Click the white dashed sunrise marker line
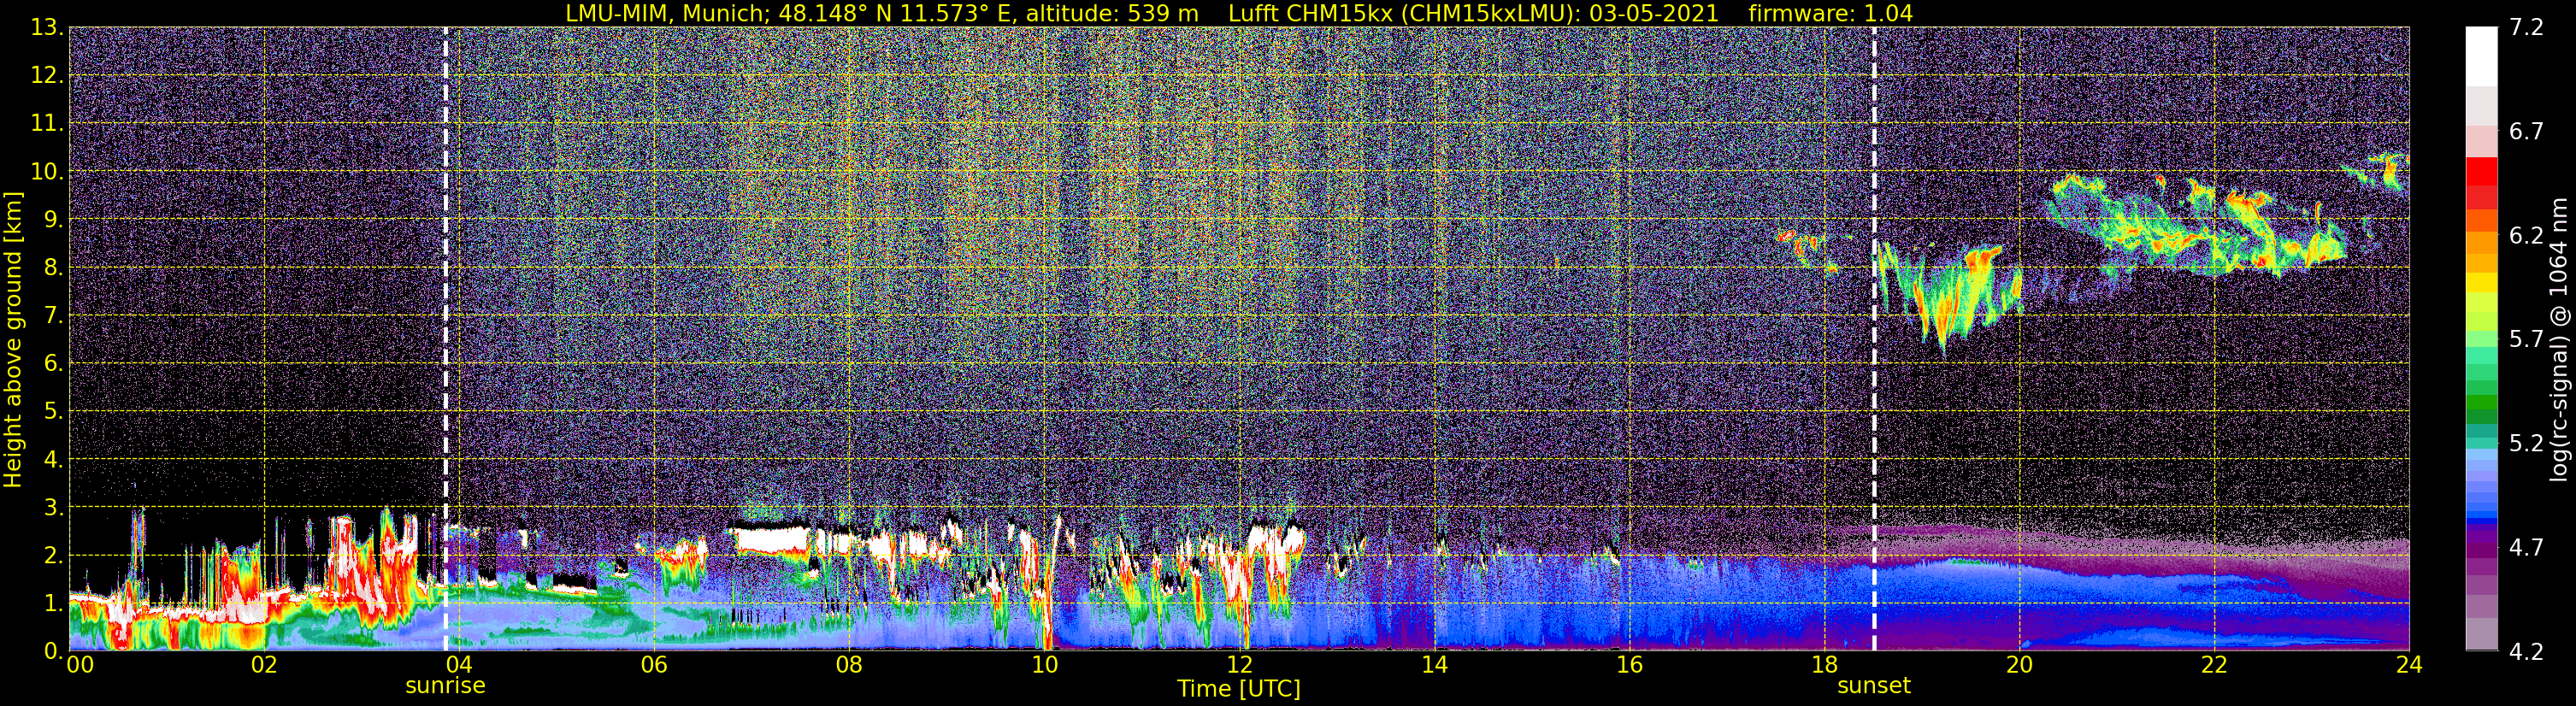This screenshot has height=706, width=2576. click(445, 339)
